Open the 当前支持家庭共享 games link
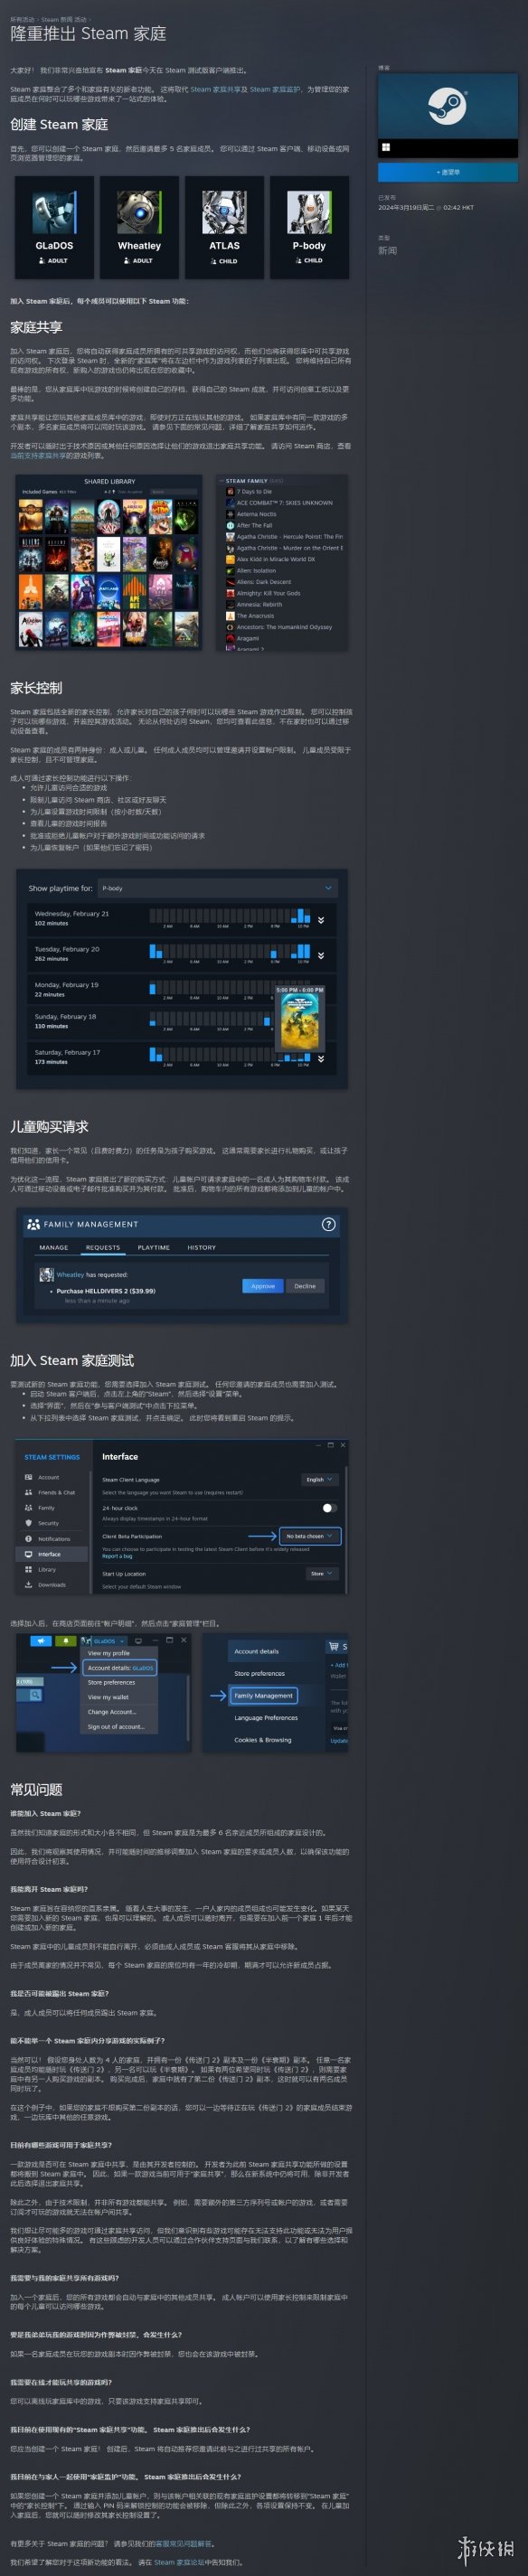The height and width of the screenshot is (2576, 528). 39,455
